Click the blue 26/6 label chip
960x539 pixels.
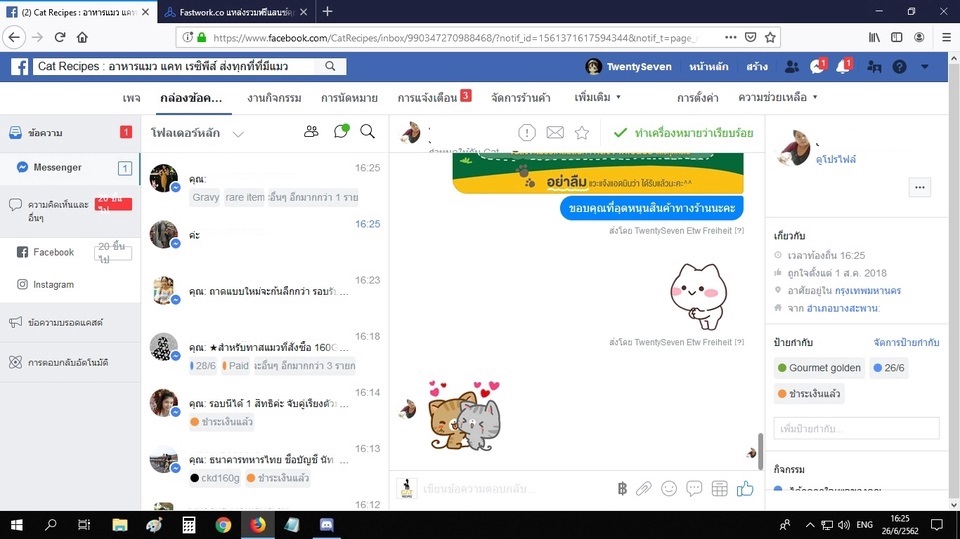888,368
